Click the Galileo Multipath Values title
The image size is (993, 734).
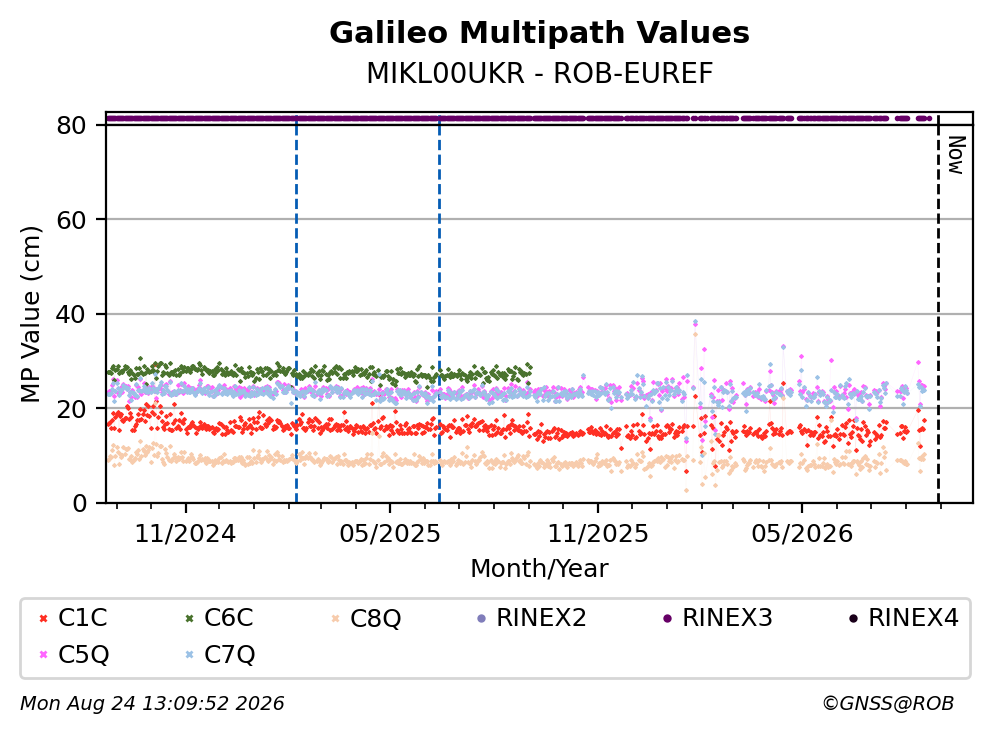tap(540, 33)
